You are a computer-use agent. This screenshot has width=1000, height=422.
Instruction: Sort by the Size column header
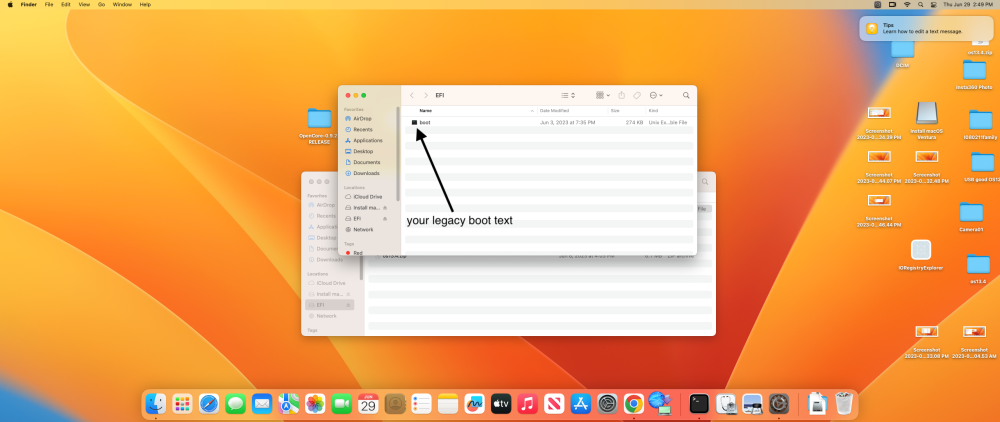click(x=615, y=111)
